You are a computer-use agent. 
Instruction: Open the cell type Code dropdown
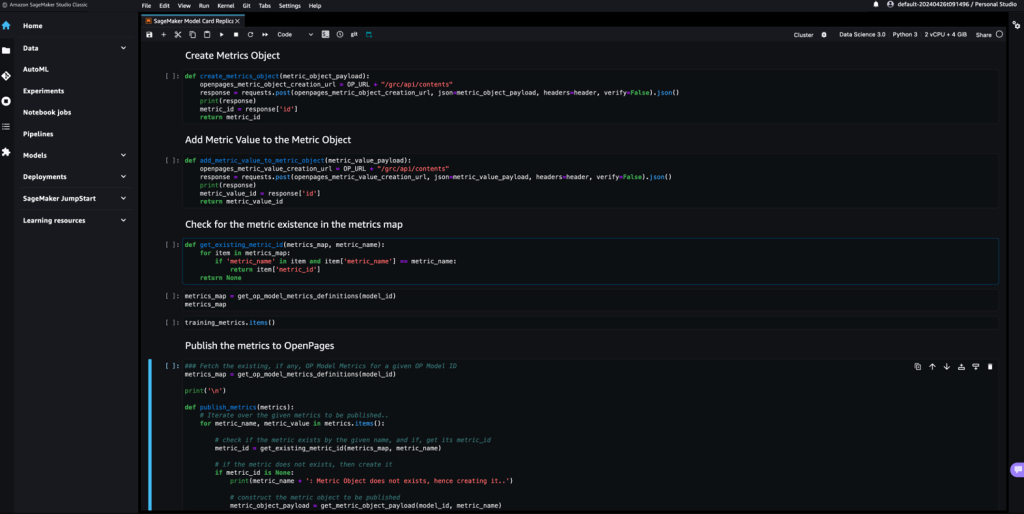tap(295, 35)
